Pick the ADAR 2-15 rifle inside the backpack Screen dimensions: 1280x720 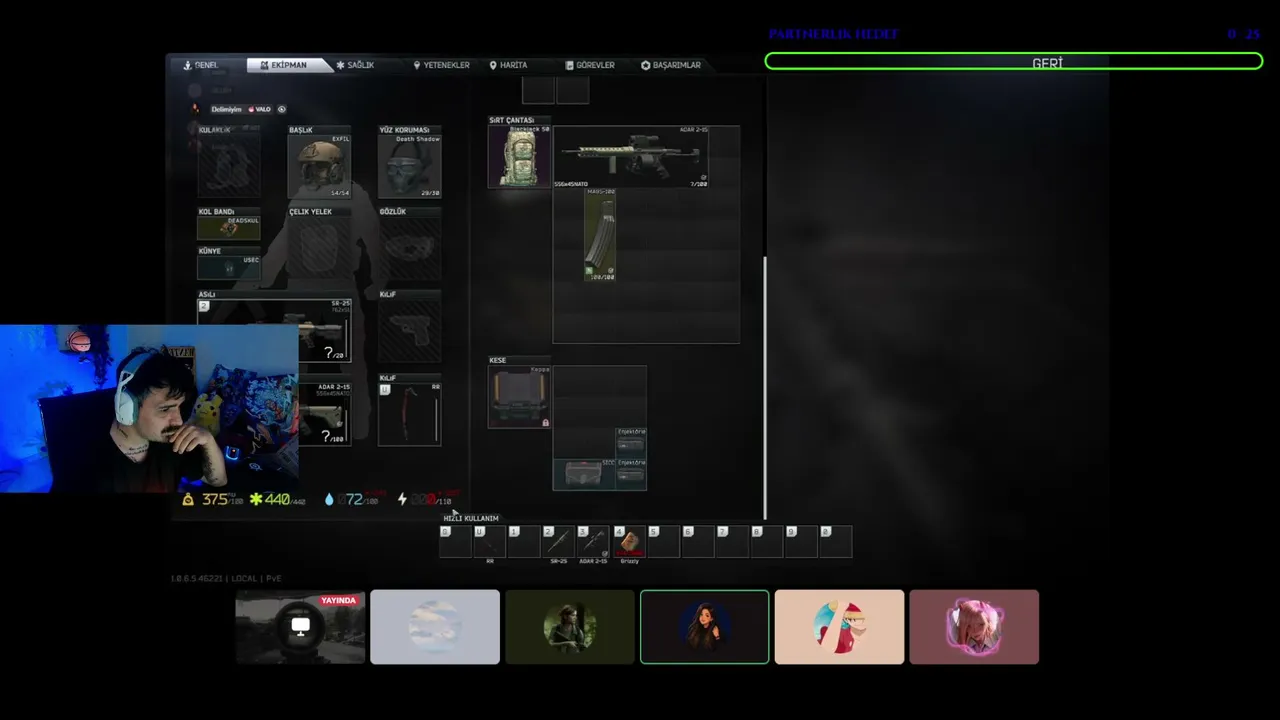(x=631, y=156)
